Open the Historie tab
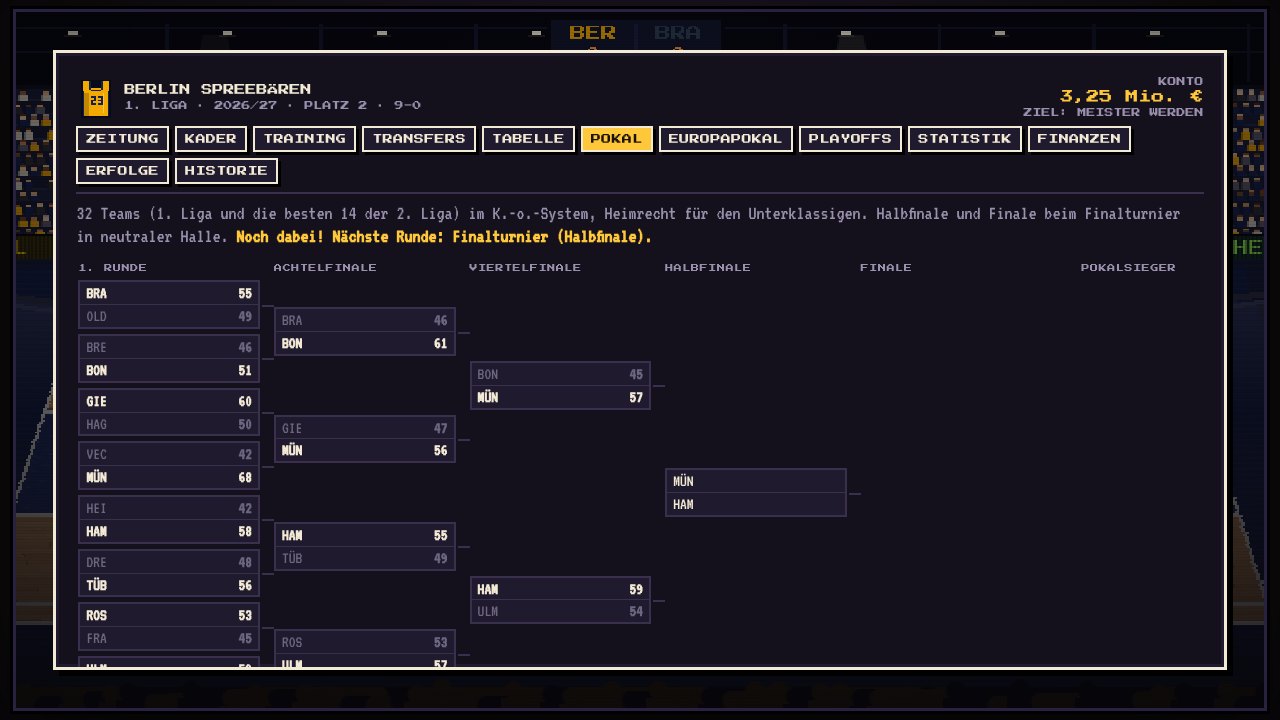This screenshot has width=1280, height=720. point(226,171)
